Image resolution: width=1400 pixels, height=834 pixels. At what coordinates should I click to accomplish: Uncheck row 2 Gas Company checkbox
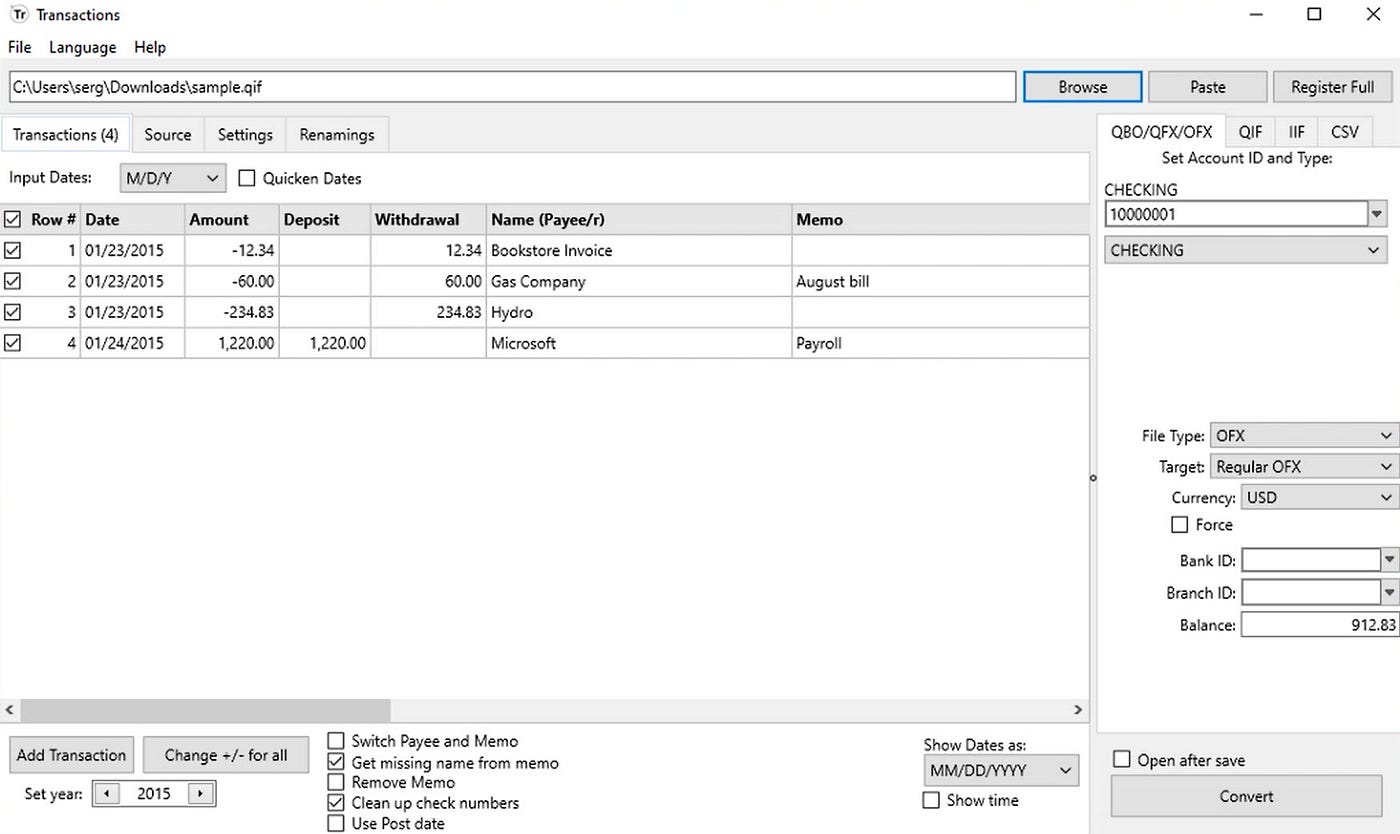[x=13, y=281]
